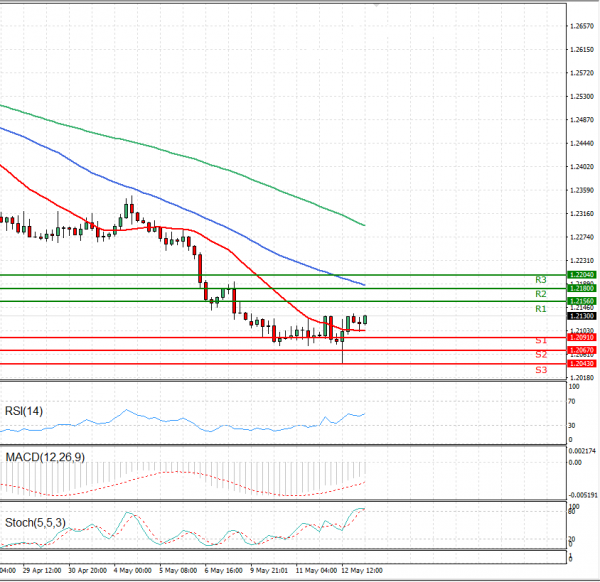Click the RSI scale value 30
Screen dimensions: 600x582
coord(572,425)
